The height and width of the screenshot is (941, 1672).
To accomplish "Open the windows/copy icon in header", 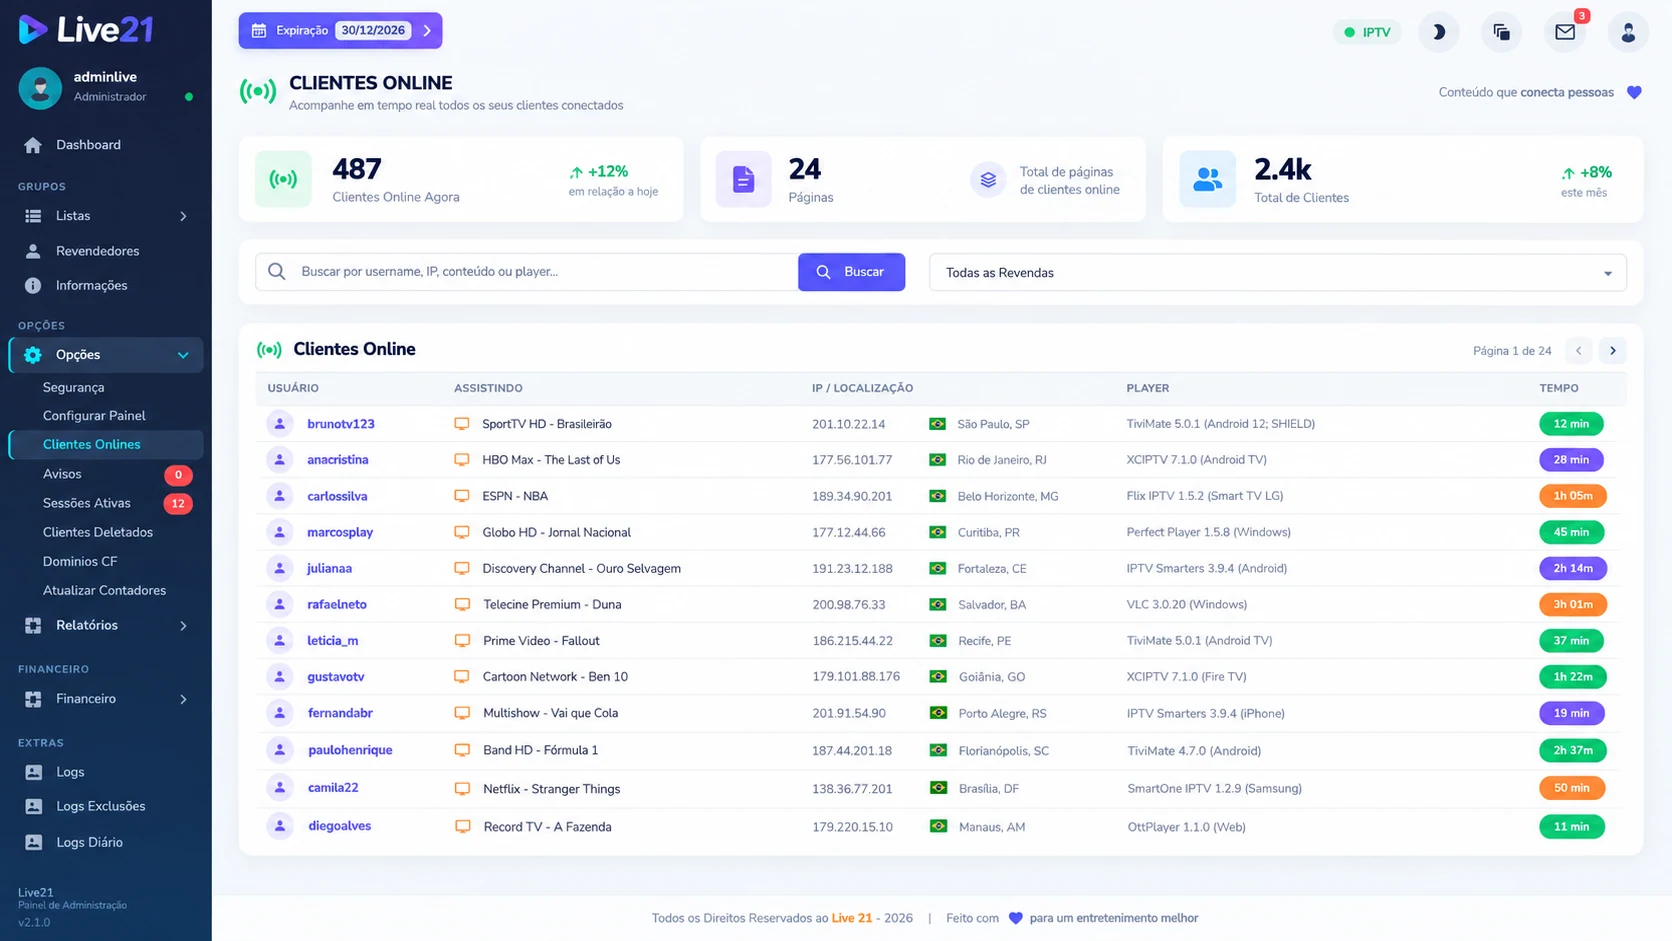I will 1501,32.
